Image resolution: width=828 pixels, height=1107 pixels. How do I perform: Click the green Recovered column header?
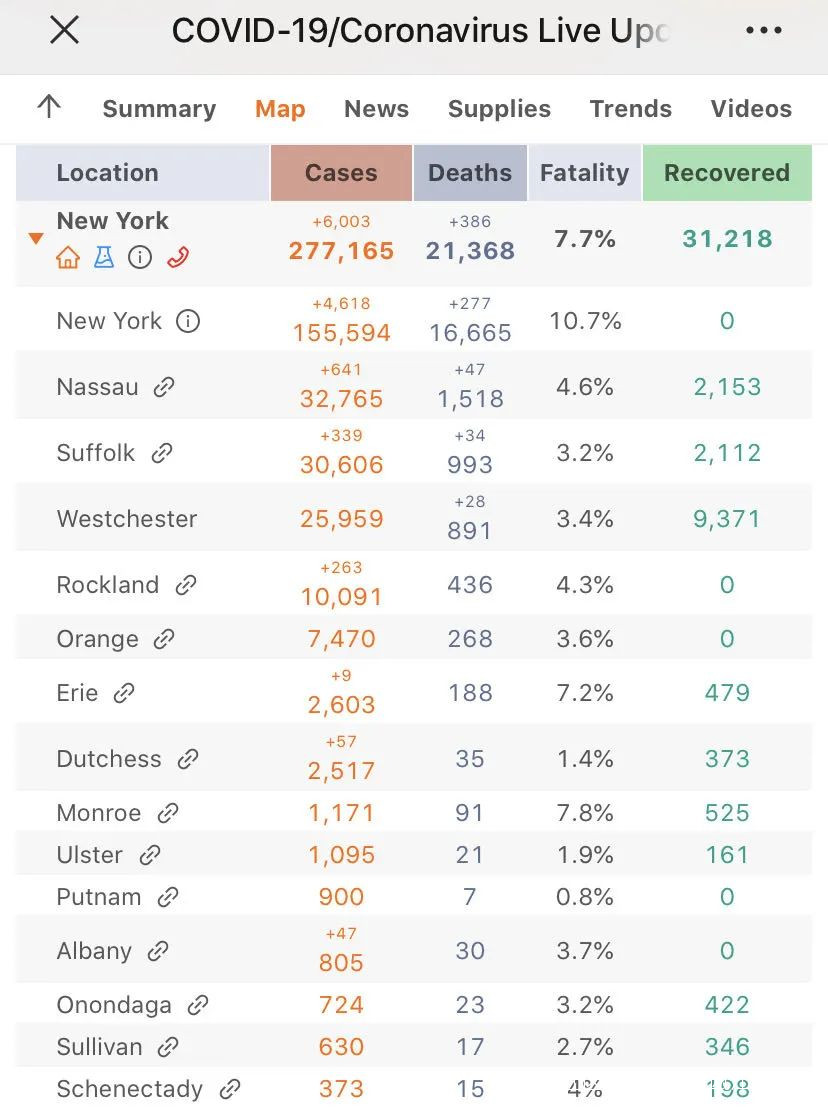[726, 173]
